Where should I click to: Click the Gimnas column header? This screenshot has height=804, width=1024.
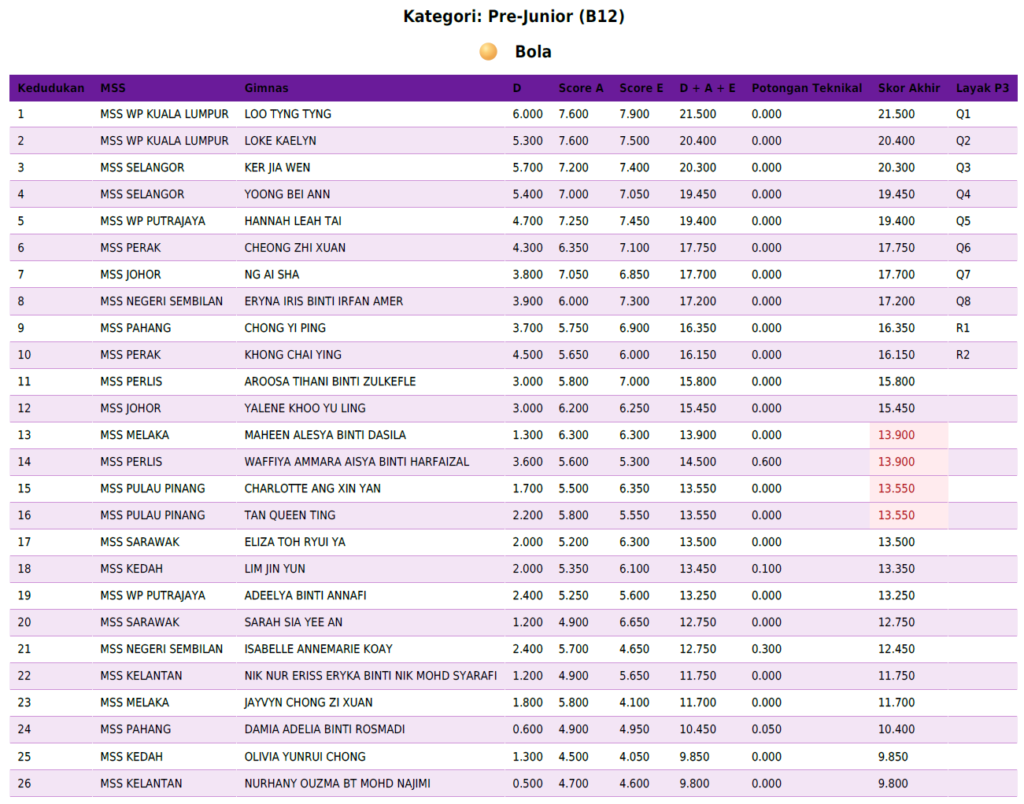pos(266,88)
